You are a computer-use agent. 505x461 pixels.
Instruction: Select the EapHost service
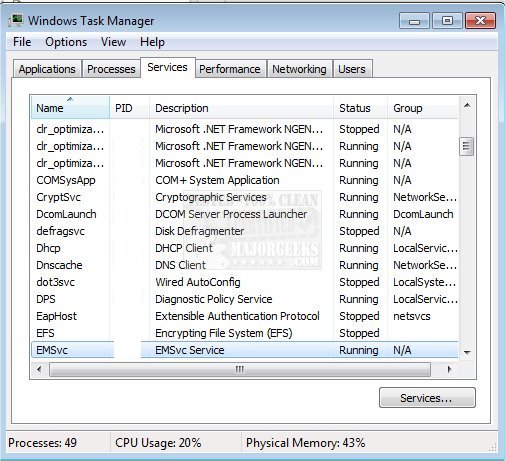(x=56, y=316)
